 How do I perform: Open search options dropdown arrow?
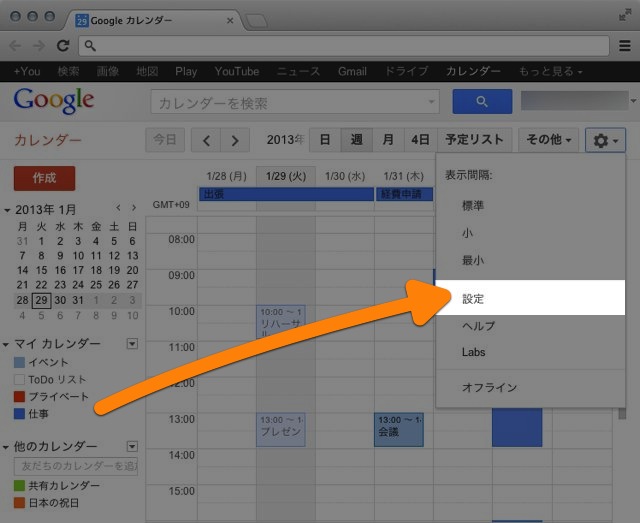pyautogui.click(x=431, y=102)
